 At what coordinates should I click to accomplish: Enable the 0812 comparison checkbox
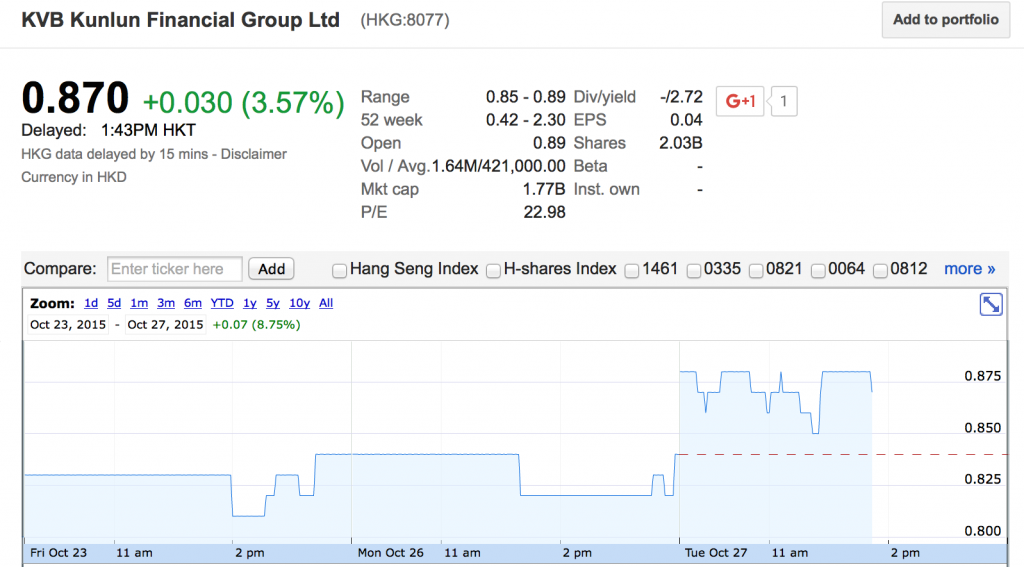pyautogui.click(x=880, y=270)
